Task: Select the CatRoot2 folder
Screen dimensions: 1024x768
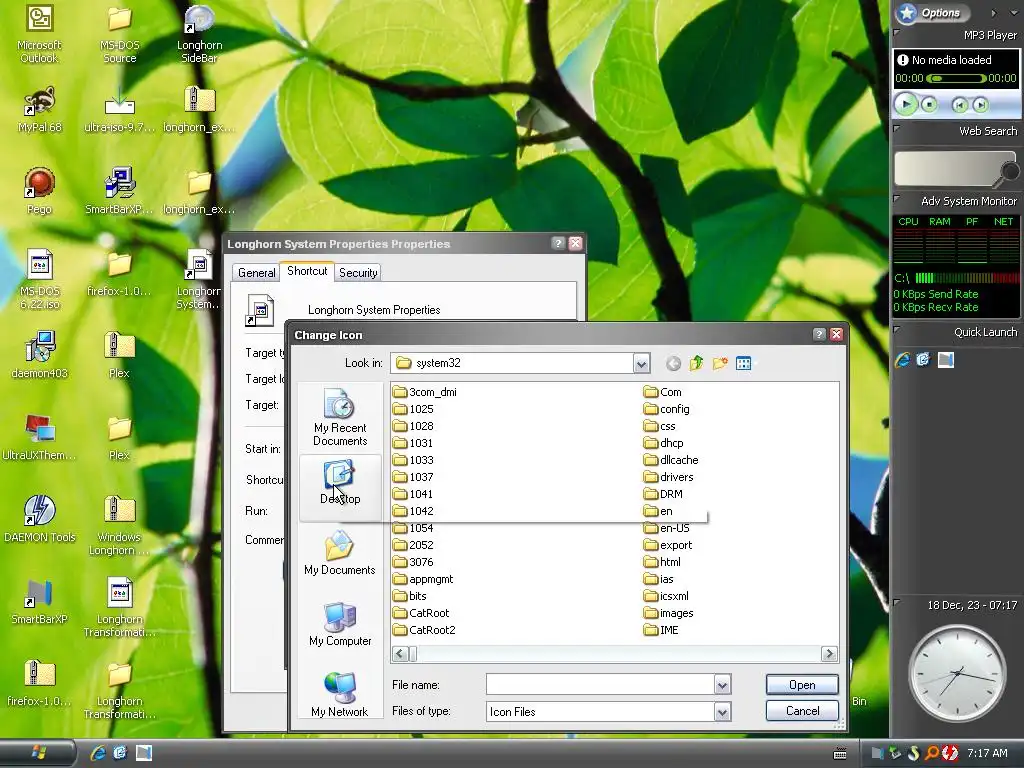Action: tap(424, 630)
